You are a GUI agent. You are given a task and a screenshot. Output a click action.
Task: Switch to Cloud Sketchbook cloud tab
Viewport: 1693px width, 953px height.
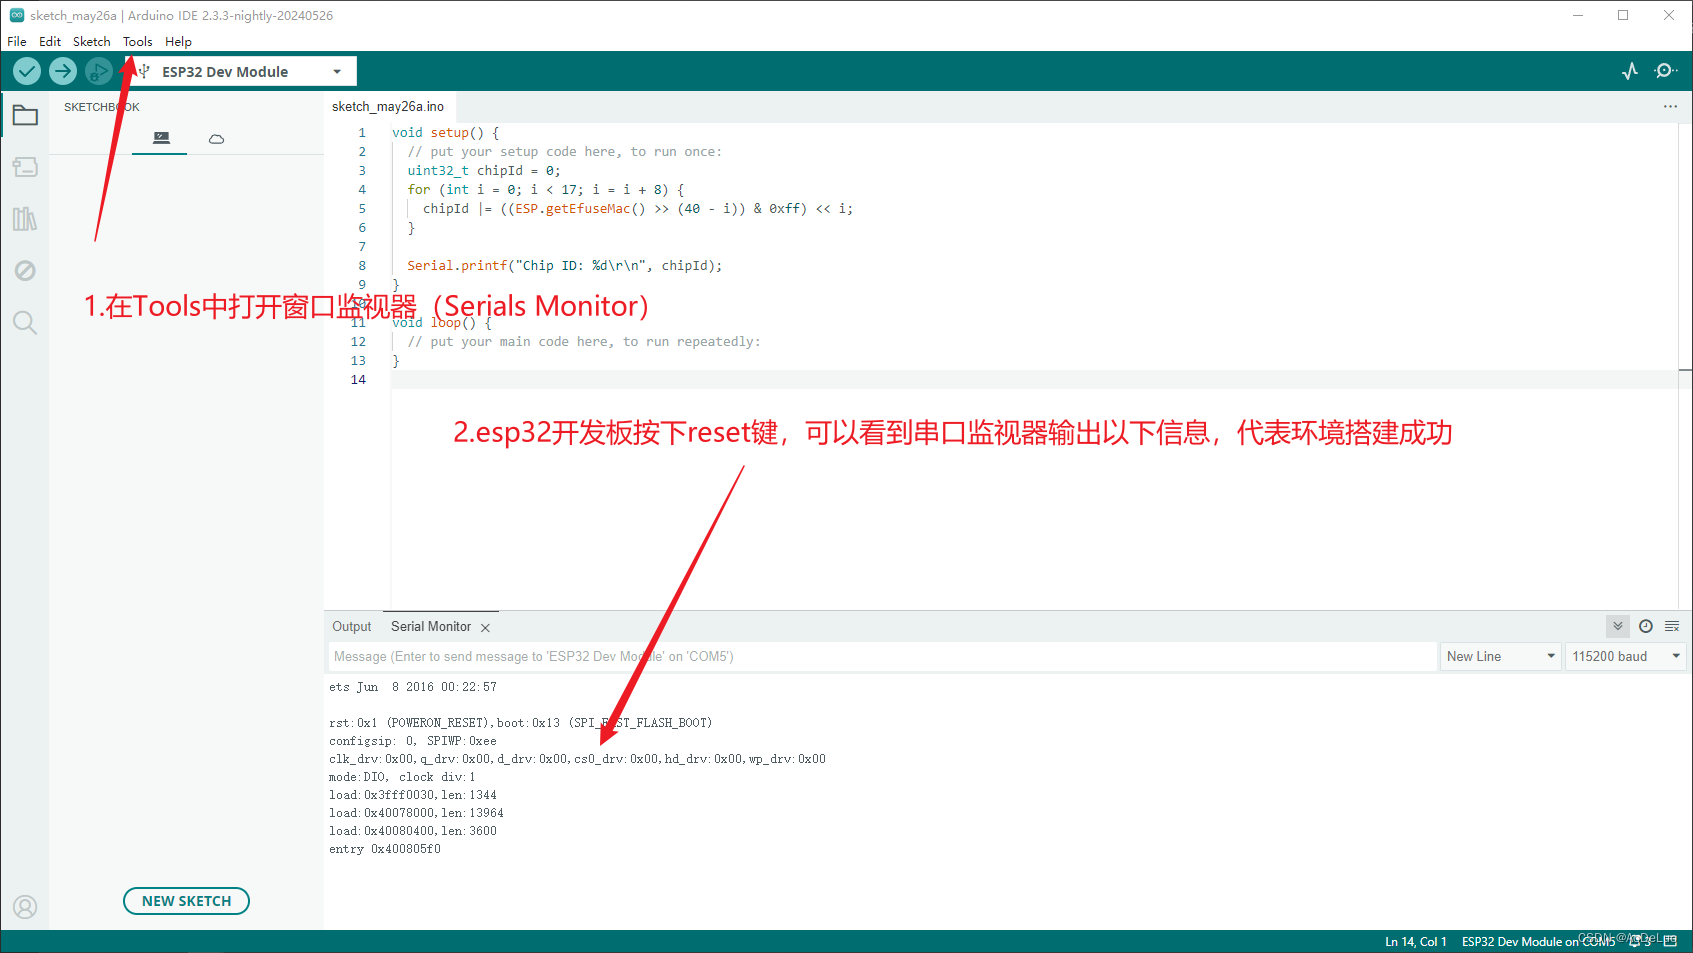216,138
